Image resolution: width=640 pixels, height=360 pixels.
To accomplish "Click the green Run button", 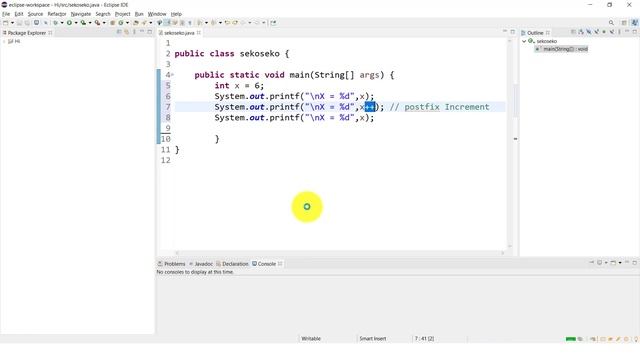I will (69, 23).
